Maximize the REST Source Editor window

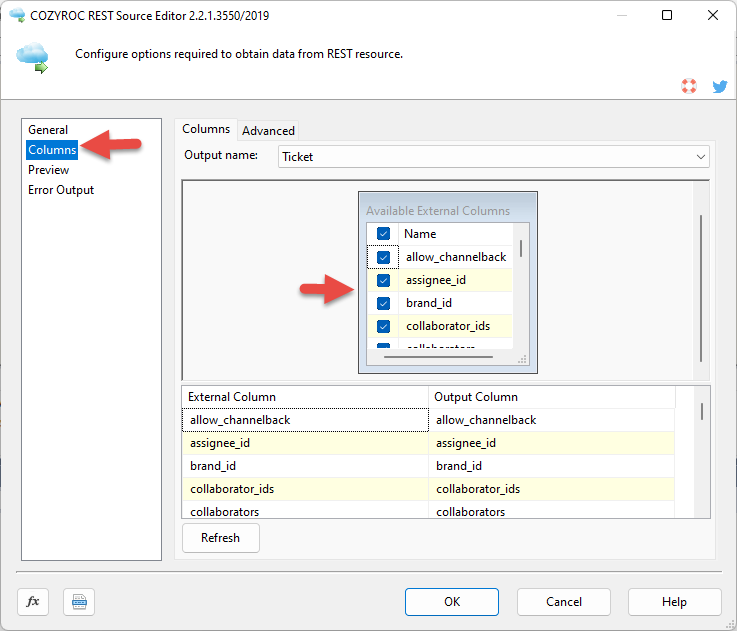click(666, 15)
